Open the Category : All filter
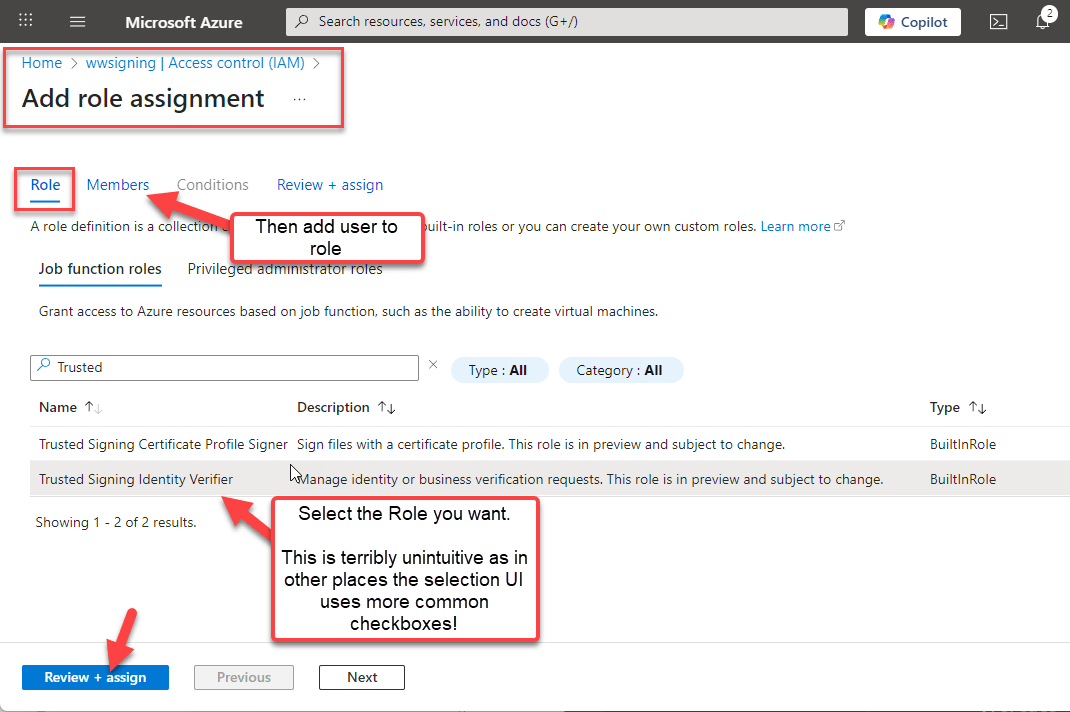 pyautogui.click(x=620, y=370)
